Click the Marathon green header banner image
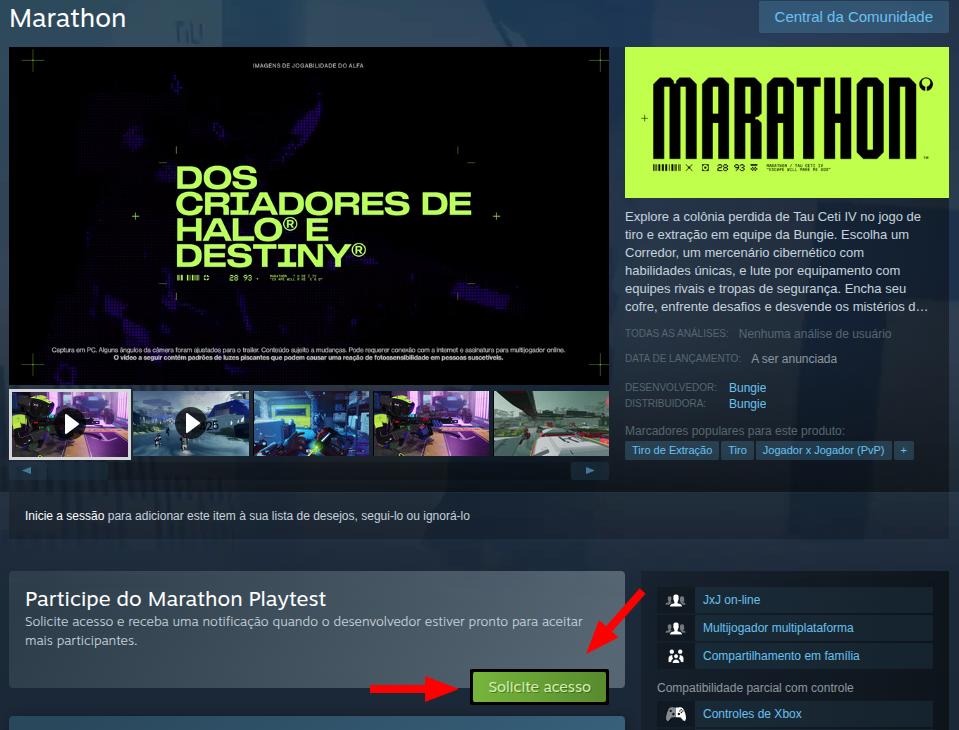Image resolution: width=959 pixels, height=730 pixels. click(786, 122)
